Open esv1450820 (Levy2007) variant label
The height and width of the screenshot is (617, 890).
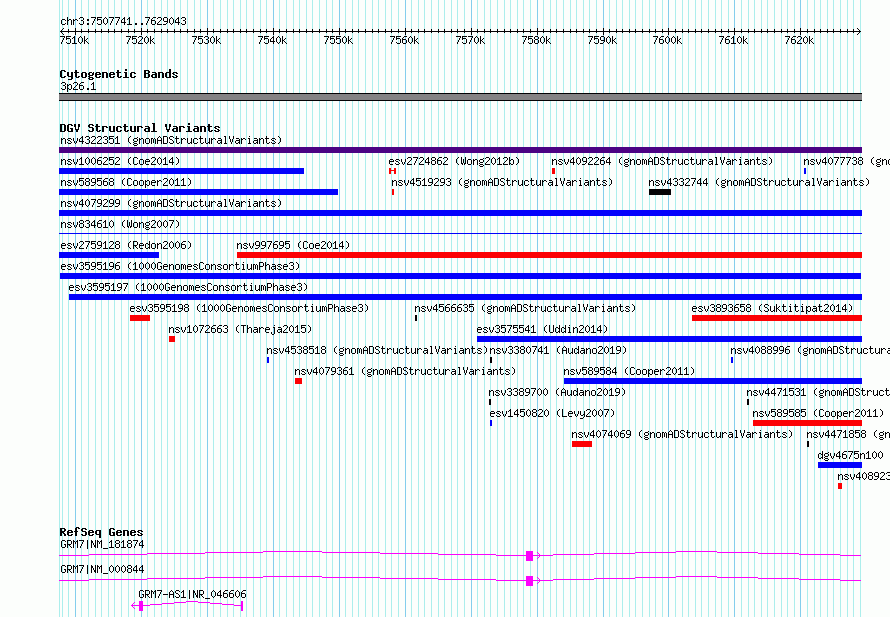point(552,413)
